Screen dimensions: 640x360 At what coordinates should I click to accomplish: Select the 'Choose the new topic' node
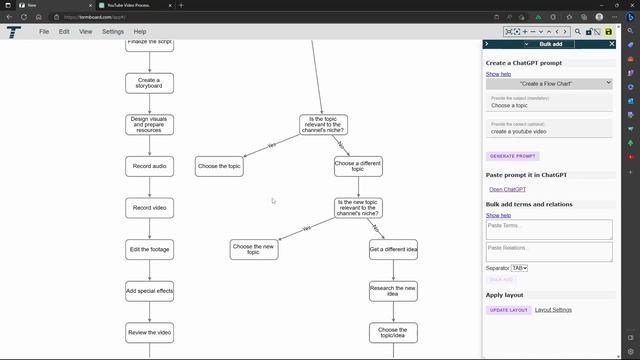click(x=254, y=249)
